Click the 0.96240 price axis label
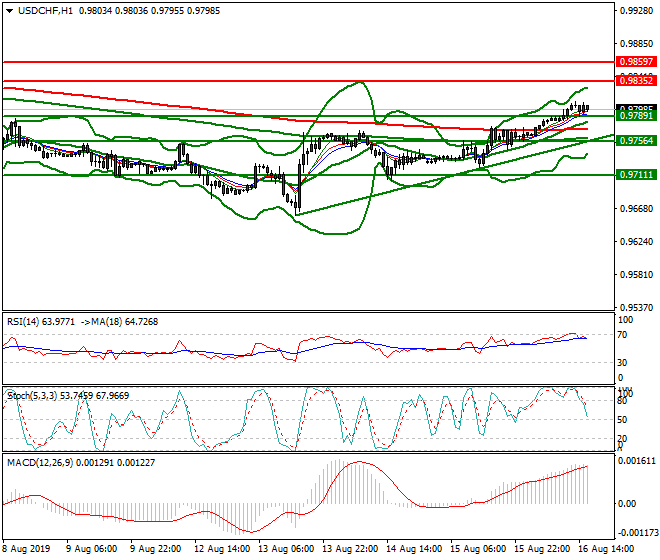The image size is (660, 560). tap(636, 242)
